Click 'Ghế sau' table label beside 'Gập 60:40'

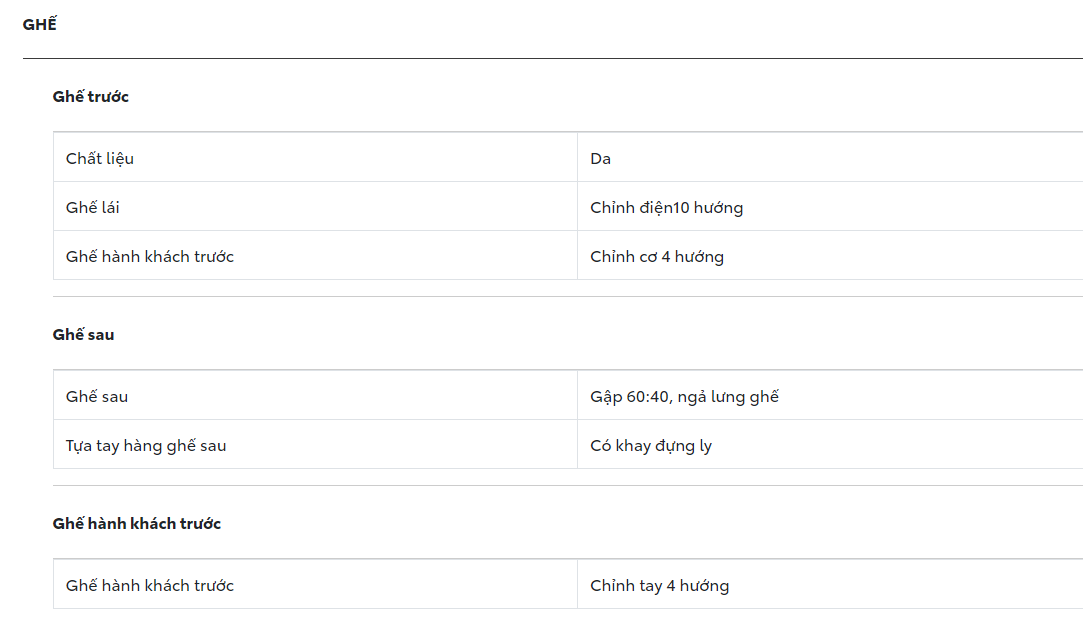pos(97,397)
